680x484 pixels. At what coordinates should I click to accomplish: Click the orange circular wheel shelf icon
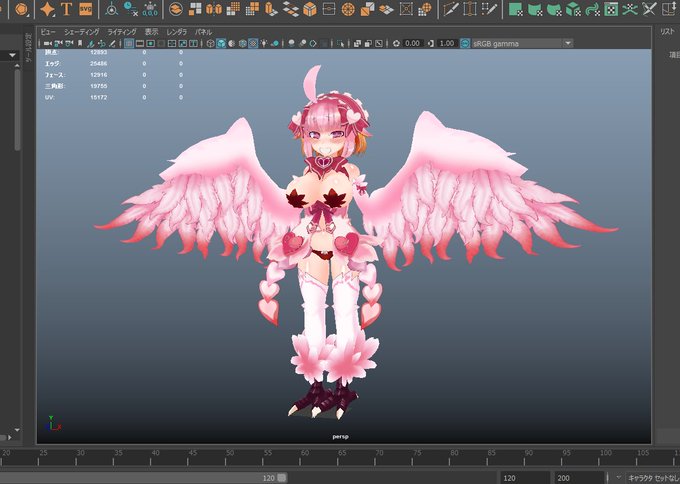pos(348,9)
